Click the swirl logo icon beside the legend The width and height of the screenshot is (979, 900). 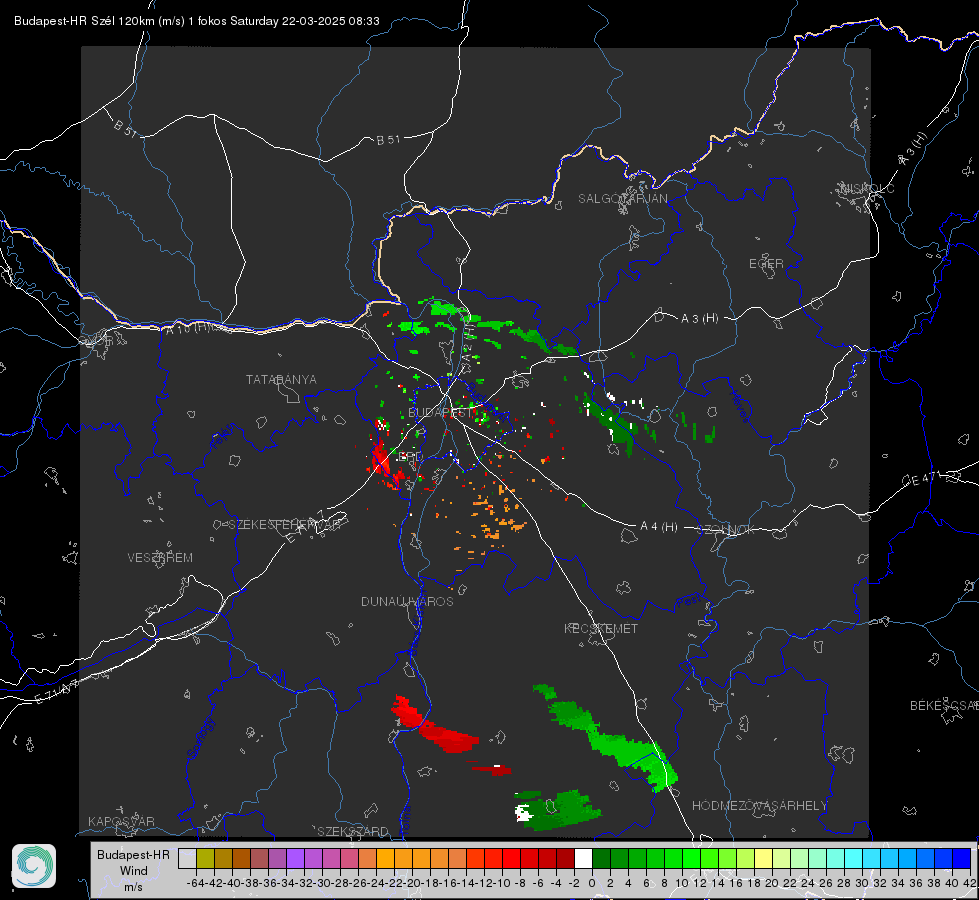[x=34, y=866]
